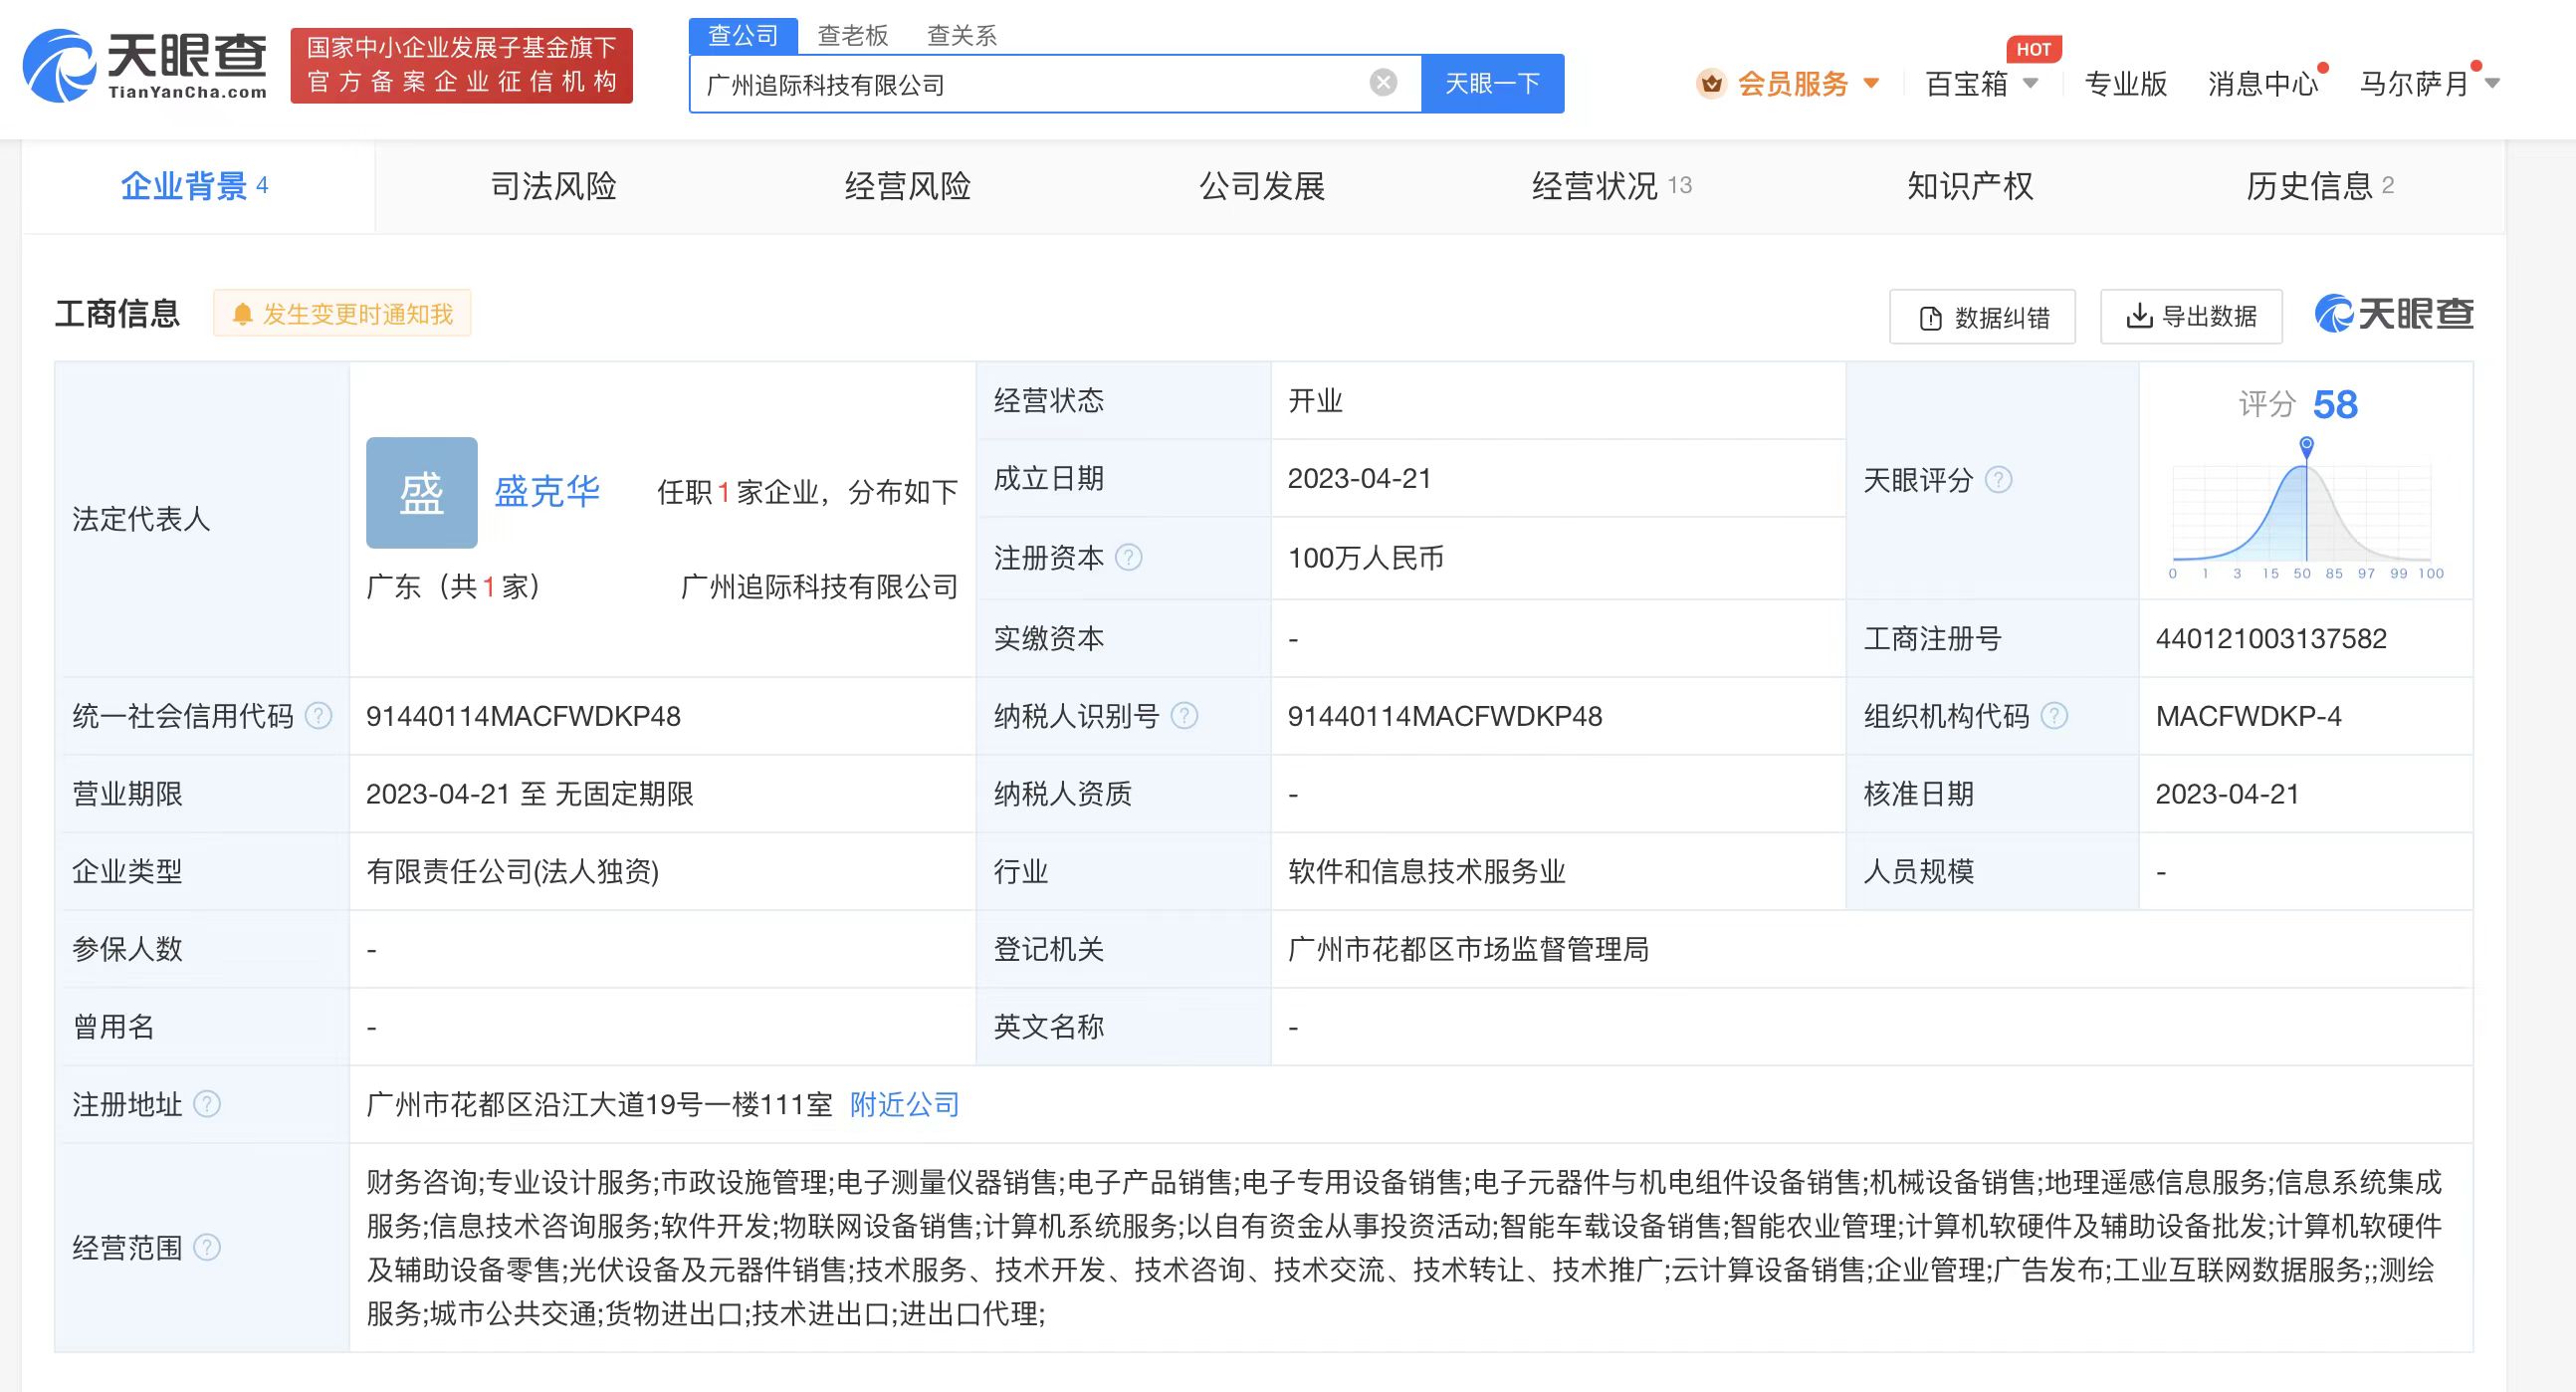Open 专业版 in the header
Screen dimensions: 2576x1392
tap(2126, 83)
